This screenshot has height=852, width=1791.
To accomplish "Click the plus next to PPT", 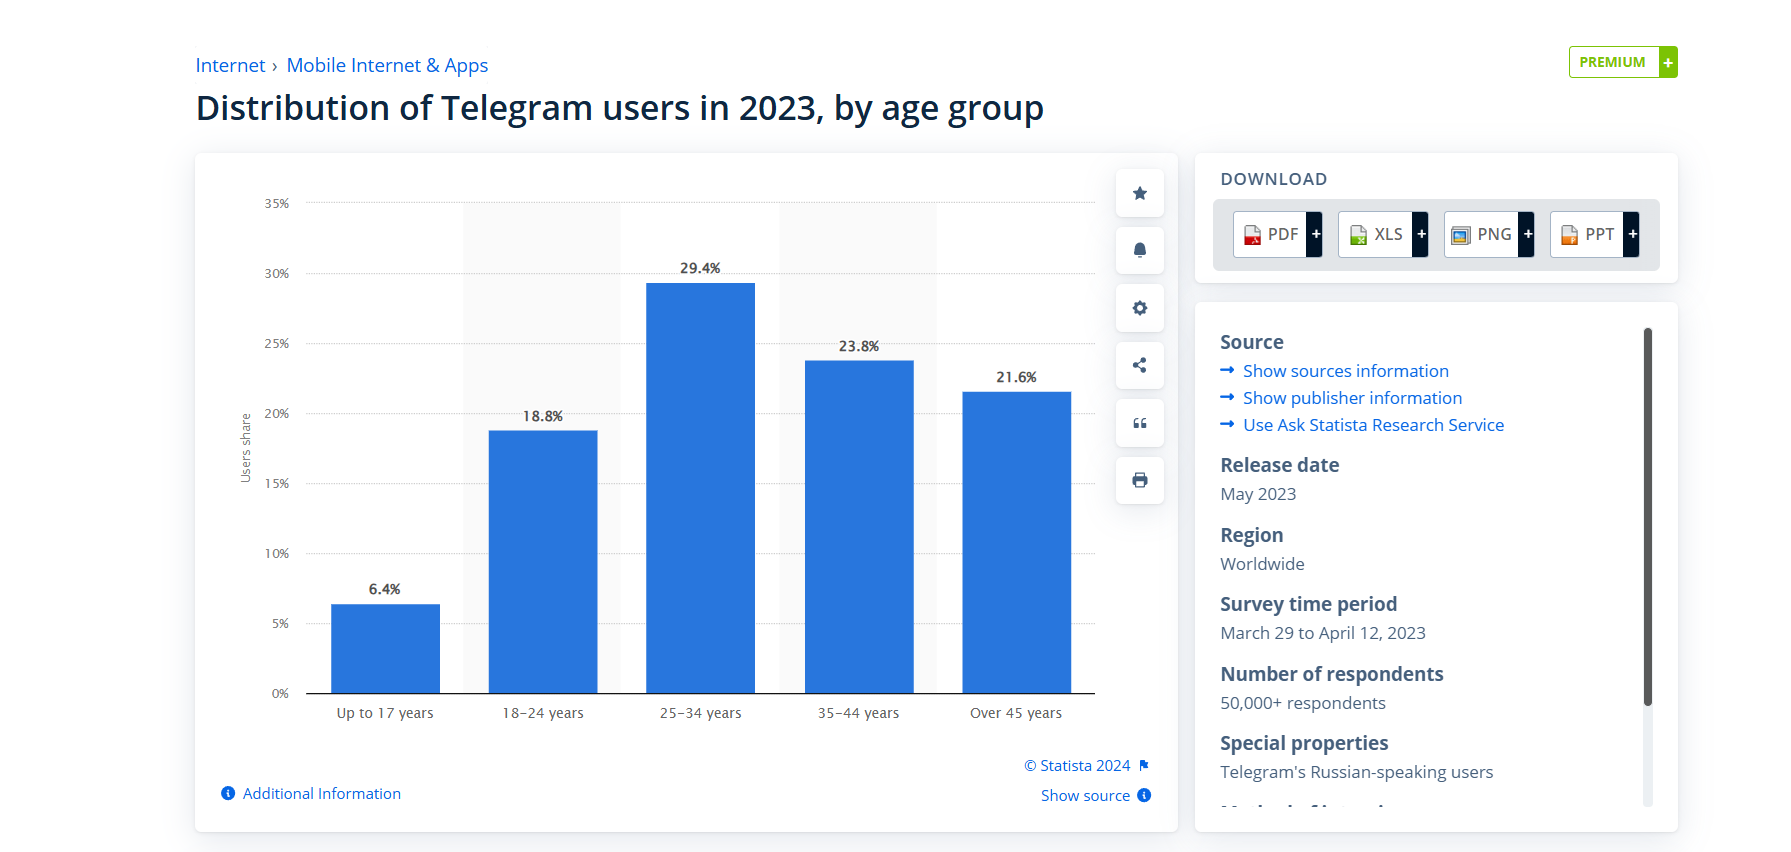I will [x=1631, y=234].
